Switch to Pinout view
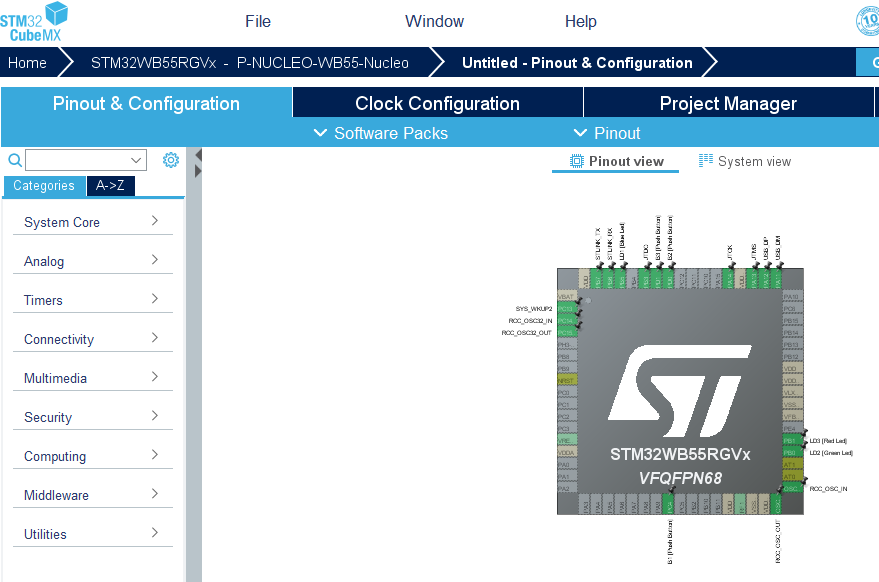 [x=617, y=161]
